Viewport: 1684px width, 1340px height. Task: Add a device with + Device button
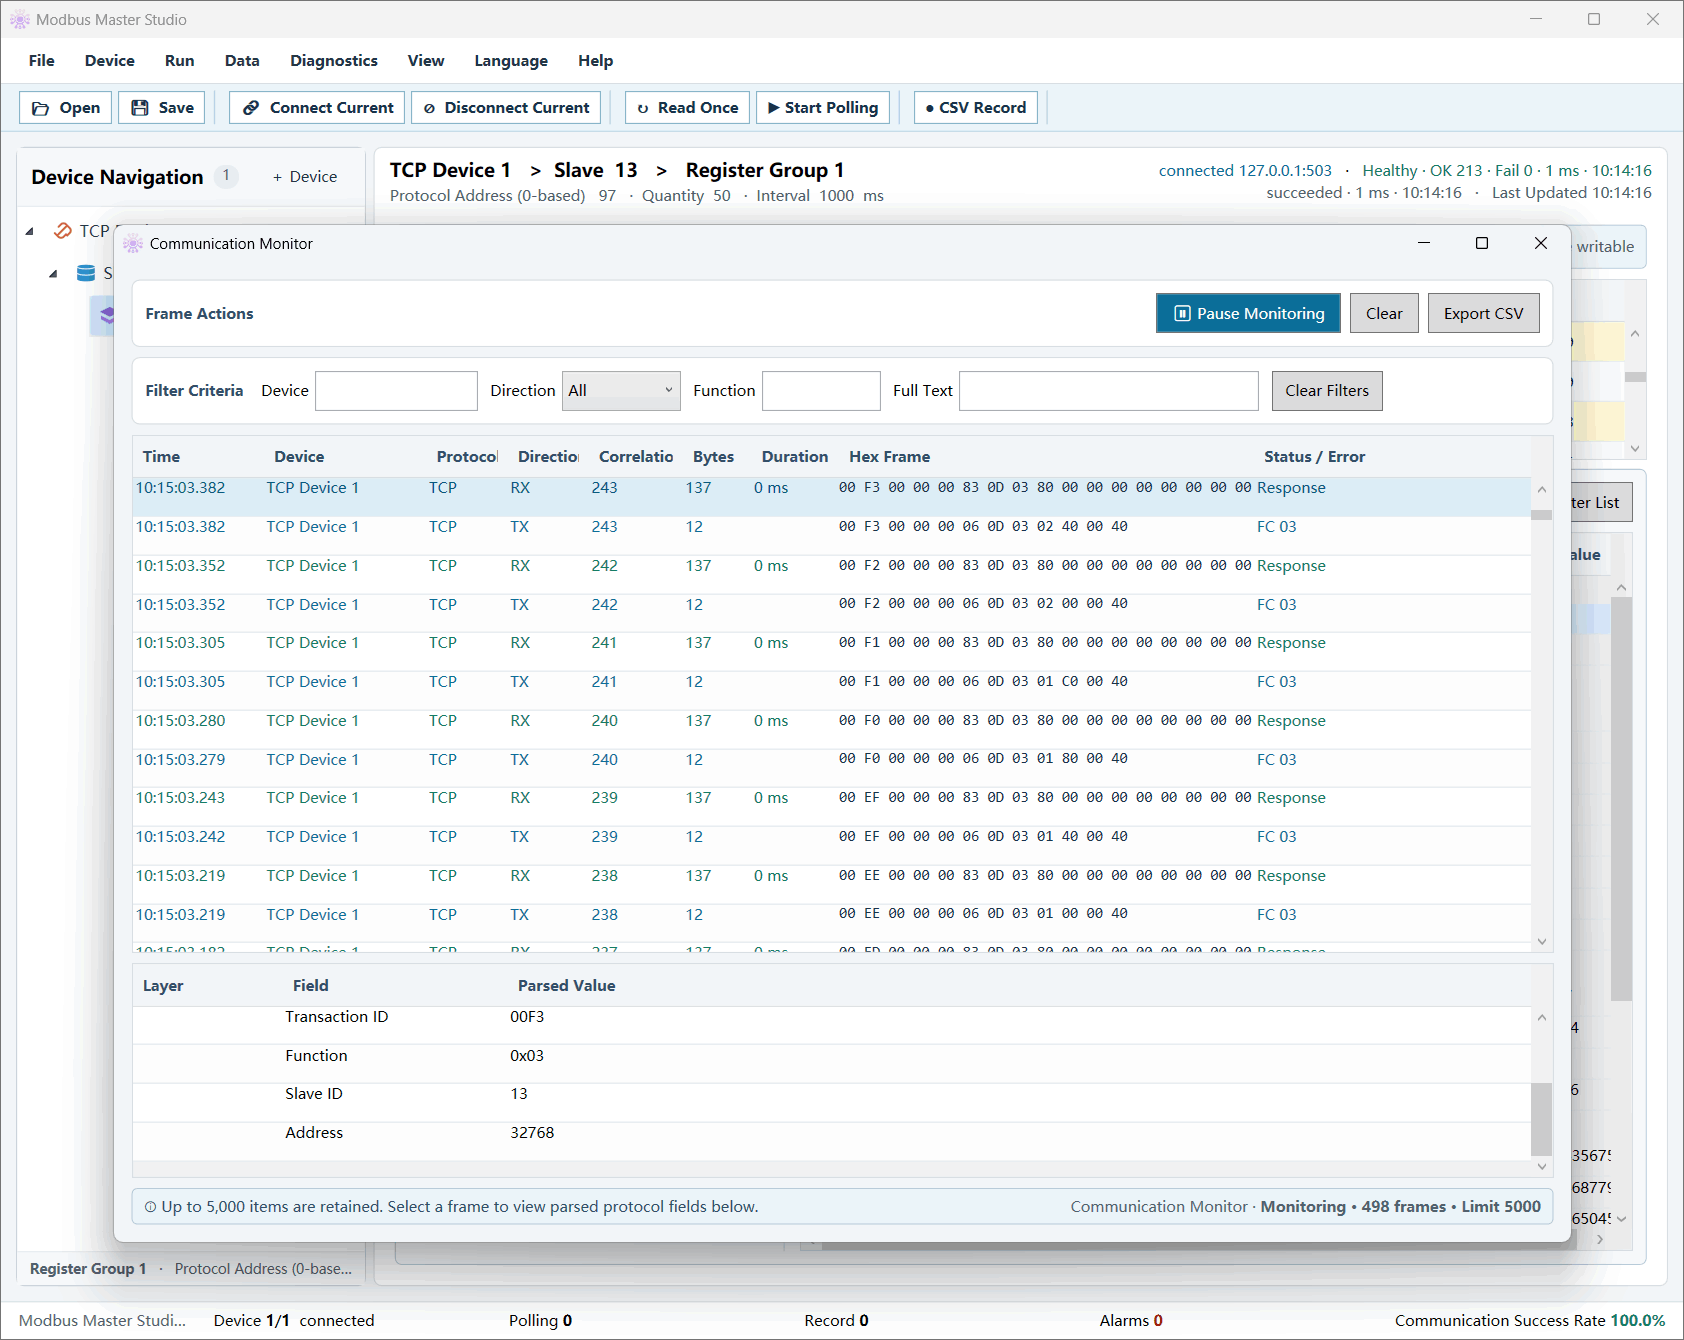[x=305, y=177]
